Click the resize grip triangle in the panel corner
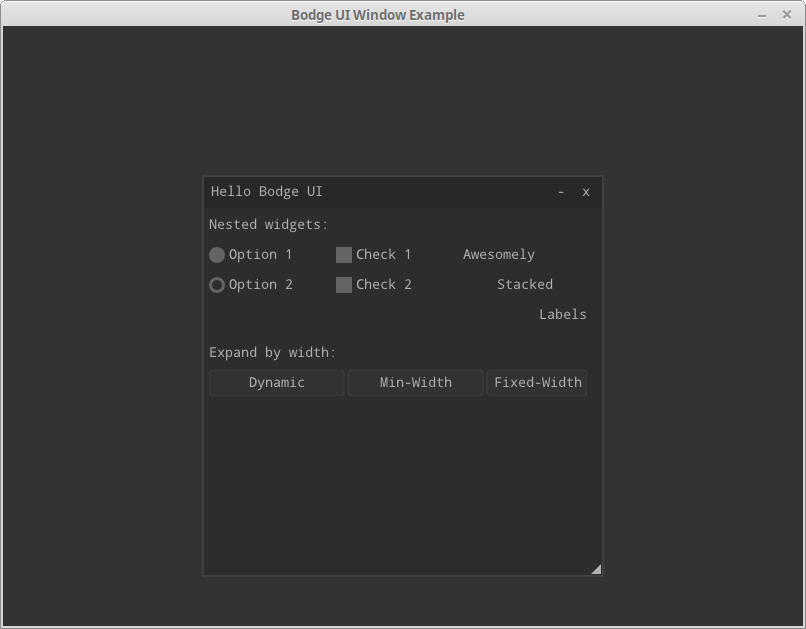Image resolution: width=806 pixels, height=629 pixels. 596,569
